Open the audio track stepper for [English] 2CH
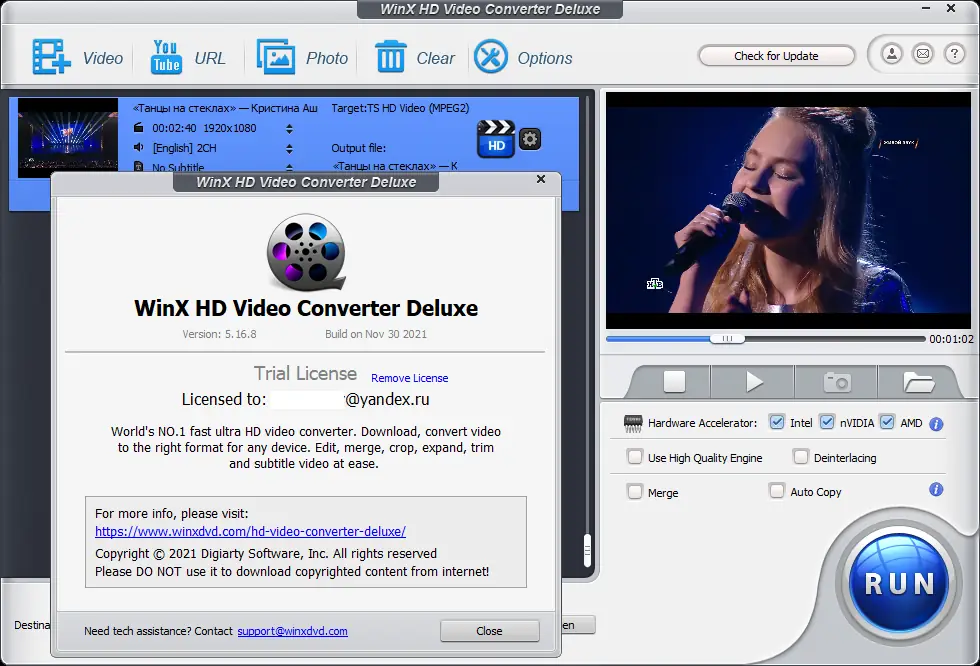Image resolution: width=980 pixels, height=666 pixels. (288, 148)
